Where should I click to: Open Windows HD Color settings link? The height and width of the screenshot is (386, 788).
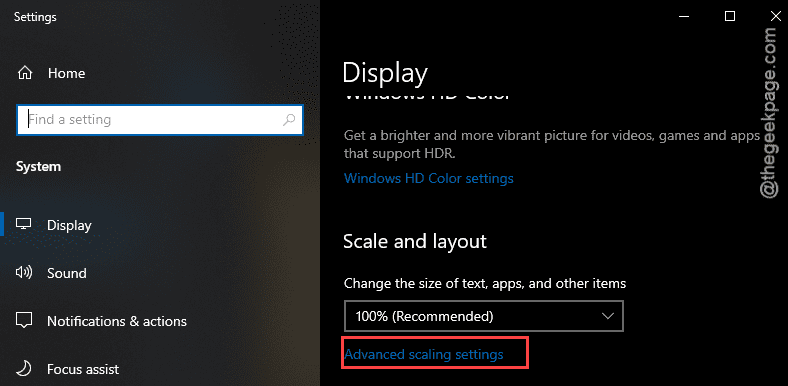[429, 178]
